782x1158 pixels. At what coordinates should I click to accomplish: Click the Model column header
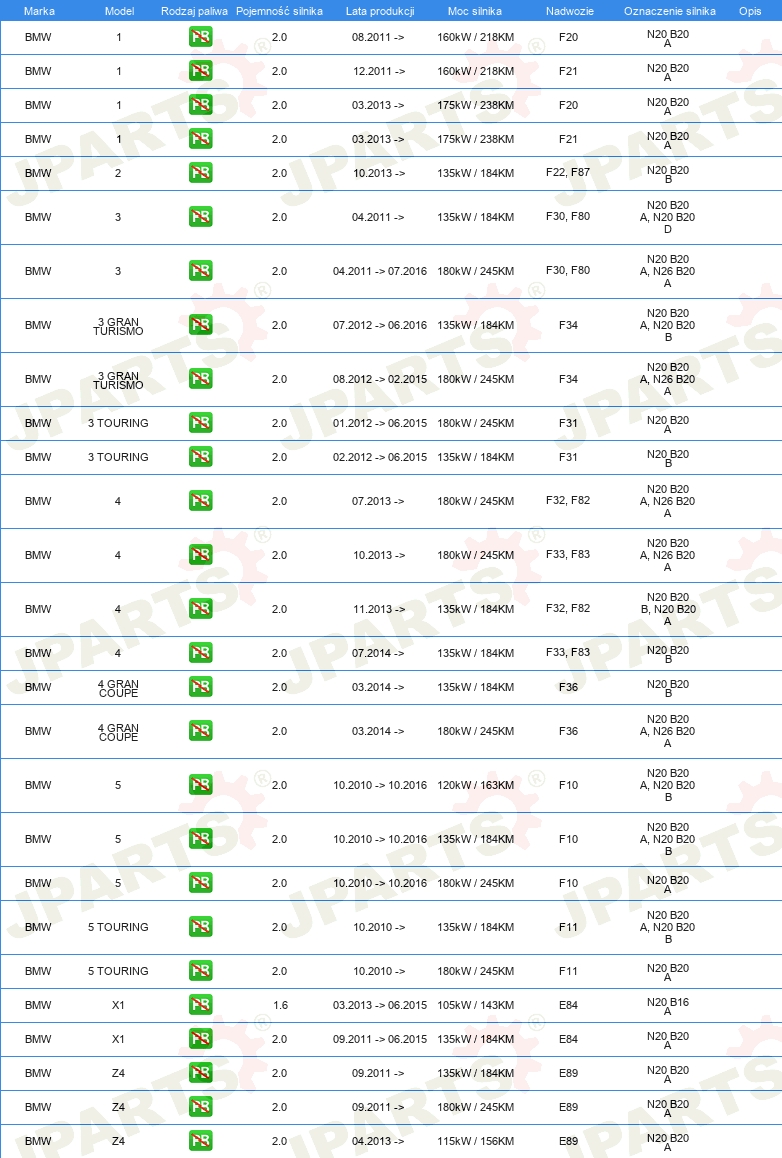click(x=120, y=11)
